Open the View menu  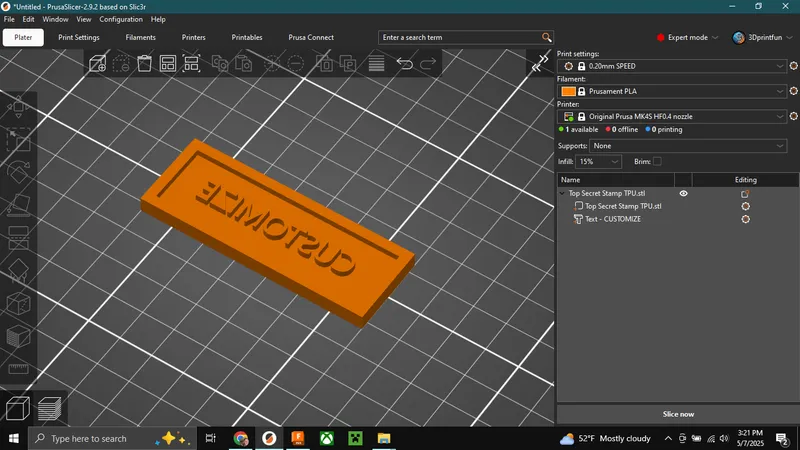84,19
